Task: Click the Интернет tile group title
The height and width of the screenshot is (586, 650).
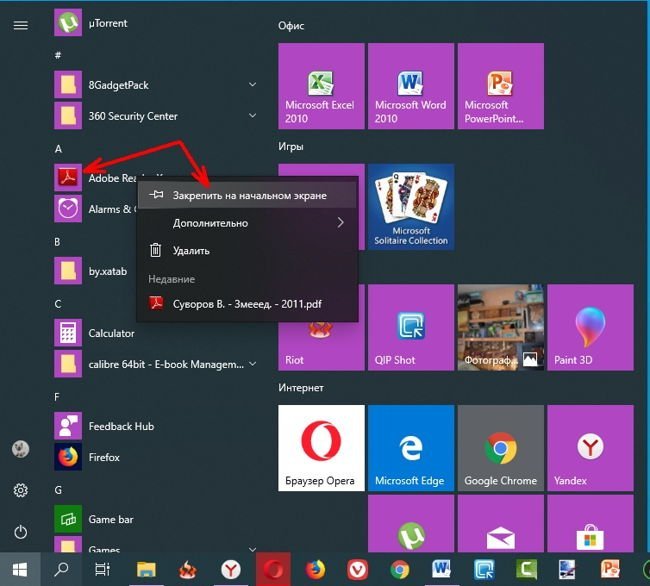Action: point(301,388)
